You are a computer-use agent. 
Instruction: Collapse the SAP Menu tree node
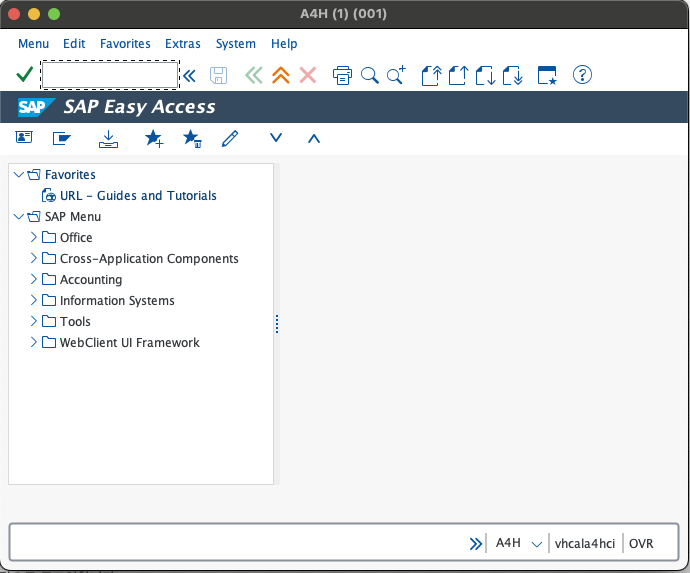(x=18, y=217)
